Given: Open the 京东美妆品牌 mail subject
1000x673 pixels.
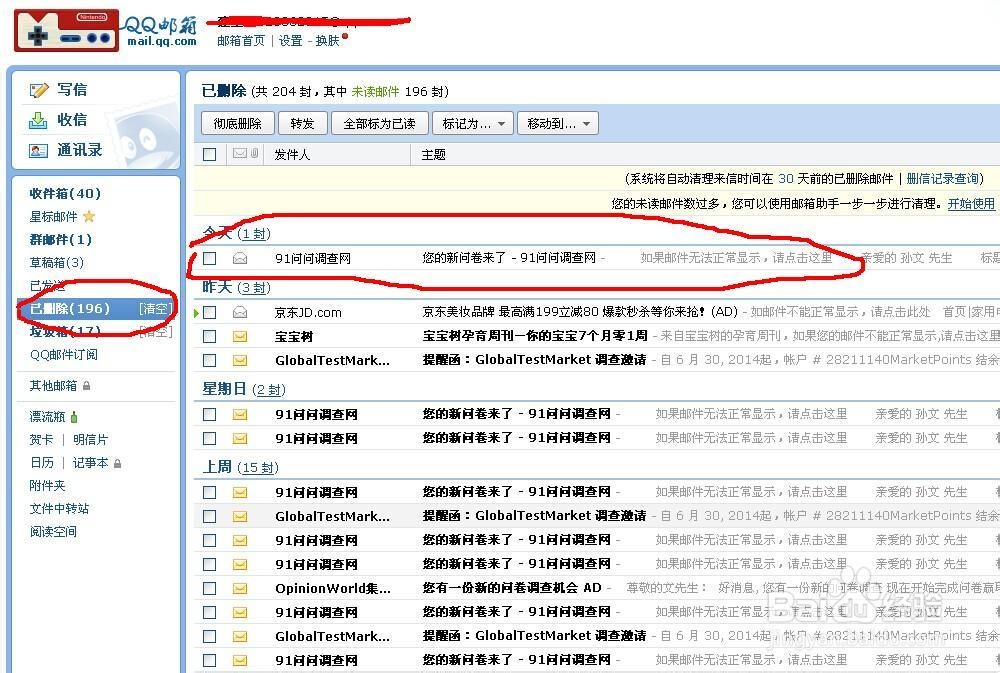Looking at the screenshot, I should pyautogui.click(x=580, y=312).
